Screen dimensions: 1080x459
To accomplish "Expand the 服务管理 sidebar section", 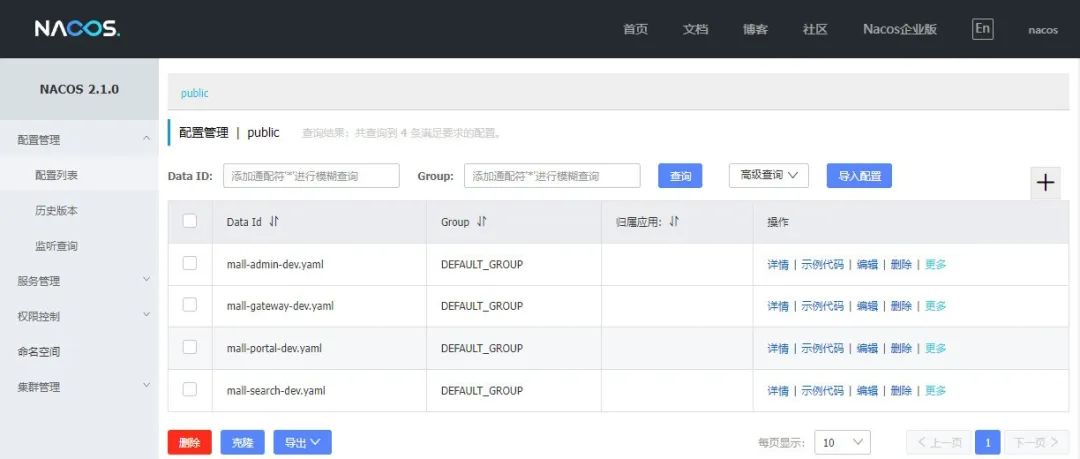I will (x=79, y=281).
